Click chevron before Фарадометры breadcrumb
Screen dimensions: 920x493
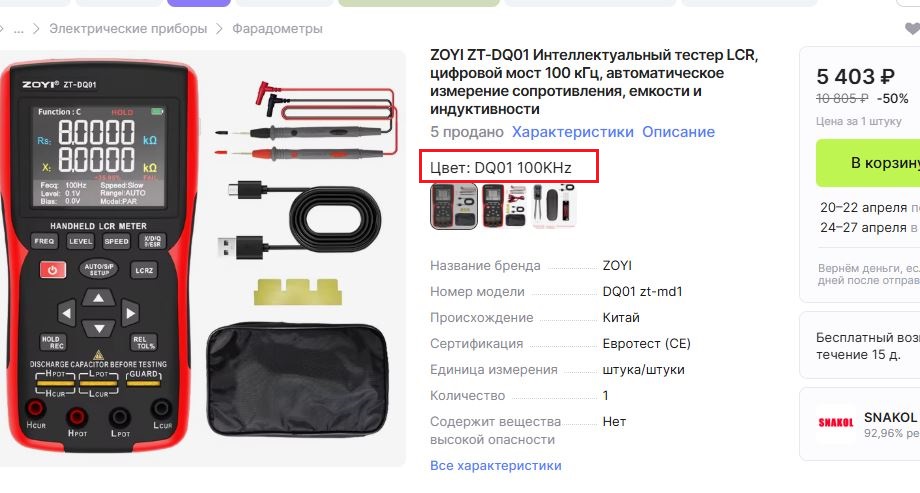tap(219, 29)
